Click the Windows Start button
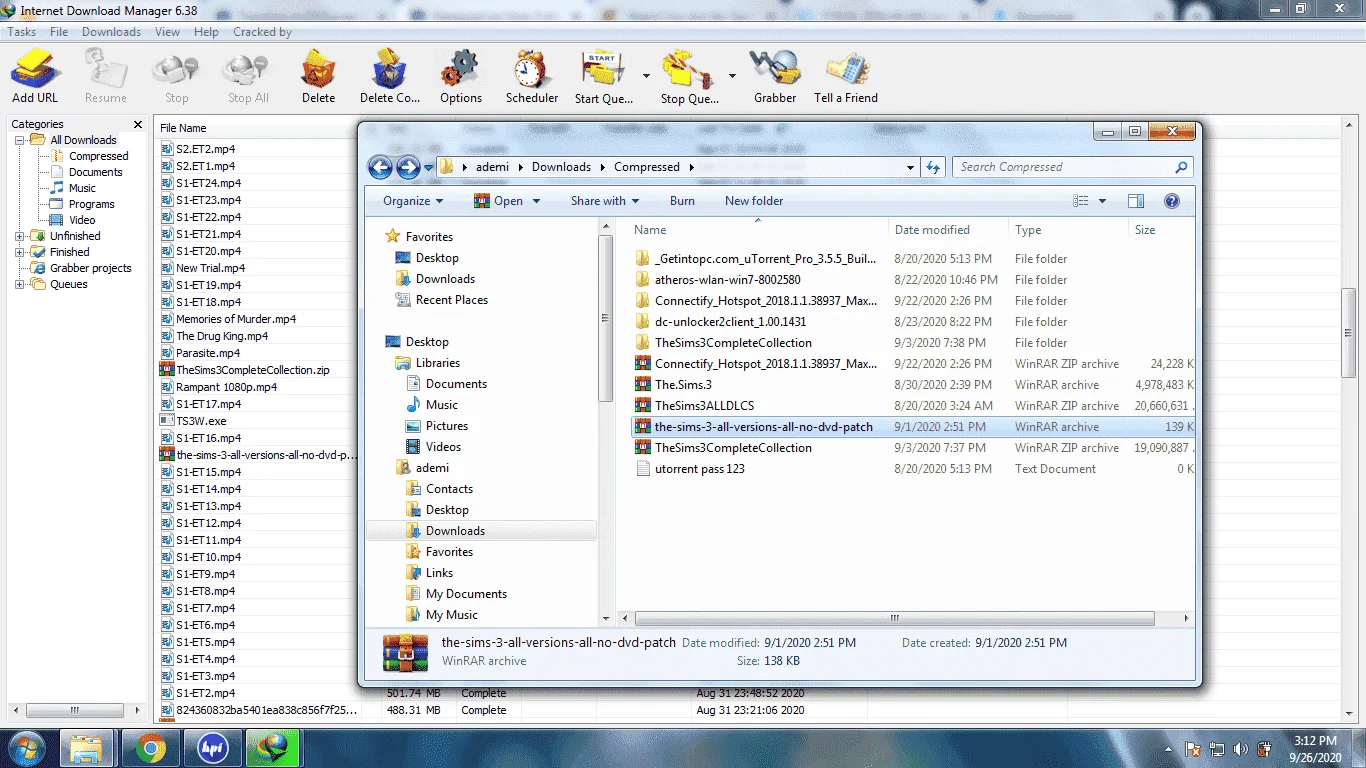1366x768 pixels. tap(26, 748)
